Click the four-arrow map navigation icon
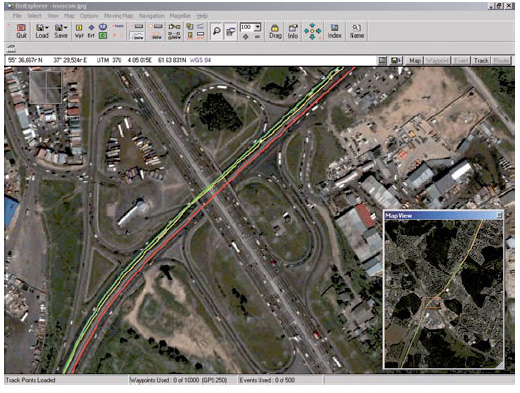 tap(312, 31)
